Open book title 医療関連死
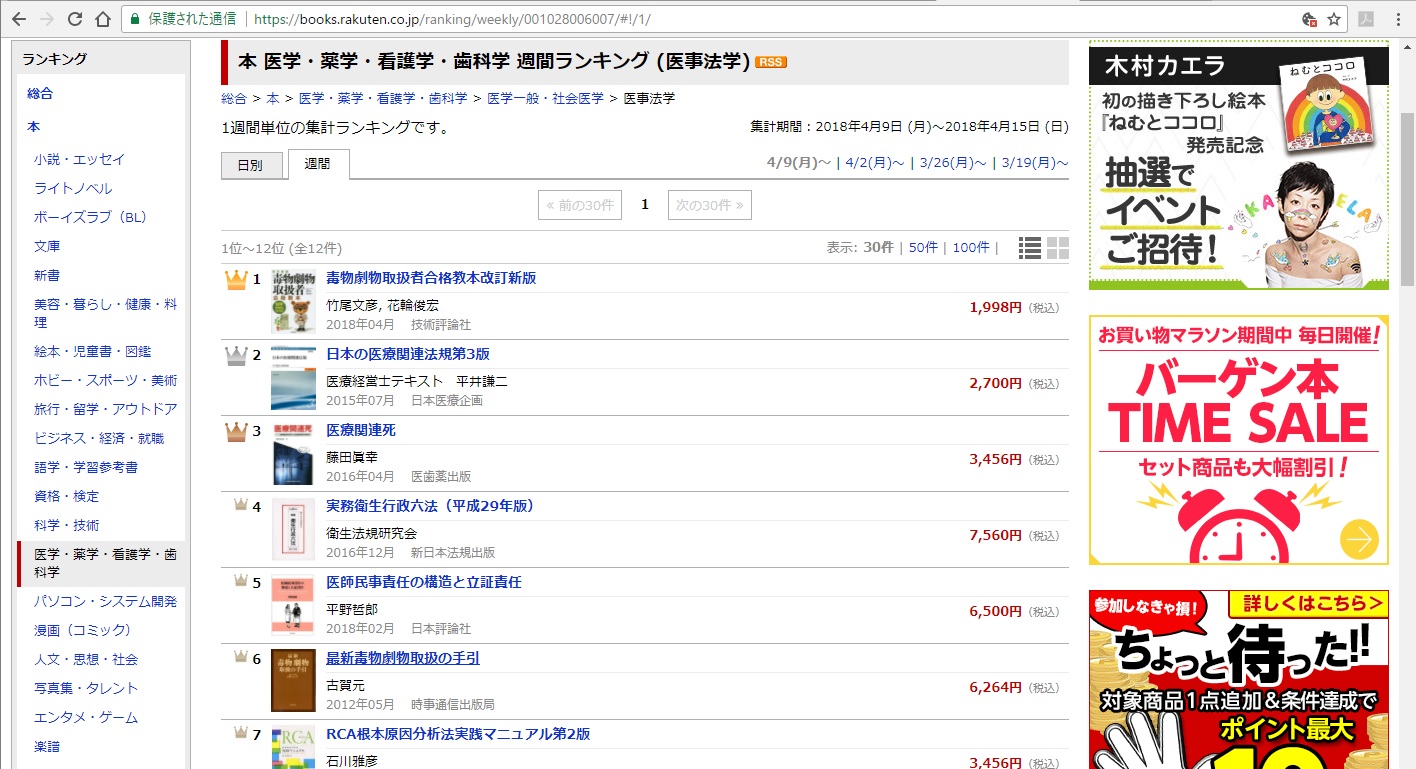Image resolution: width=1416 pixels, height=769 pixels. click(361, 430)
